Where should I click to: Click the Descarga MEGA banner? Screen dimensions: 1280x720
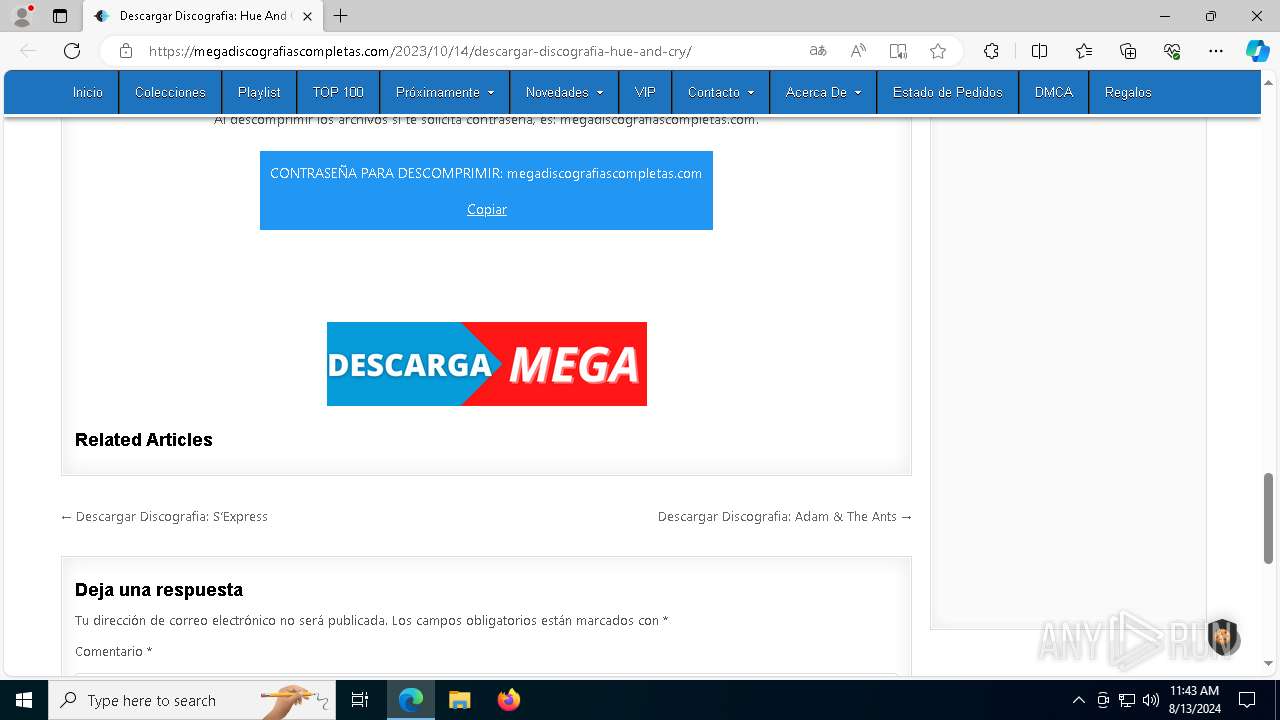point(487,364)
